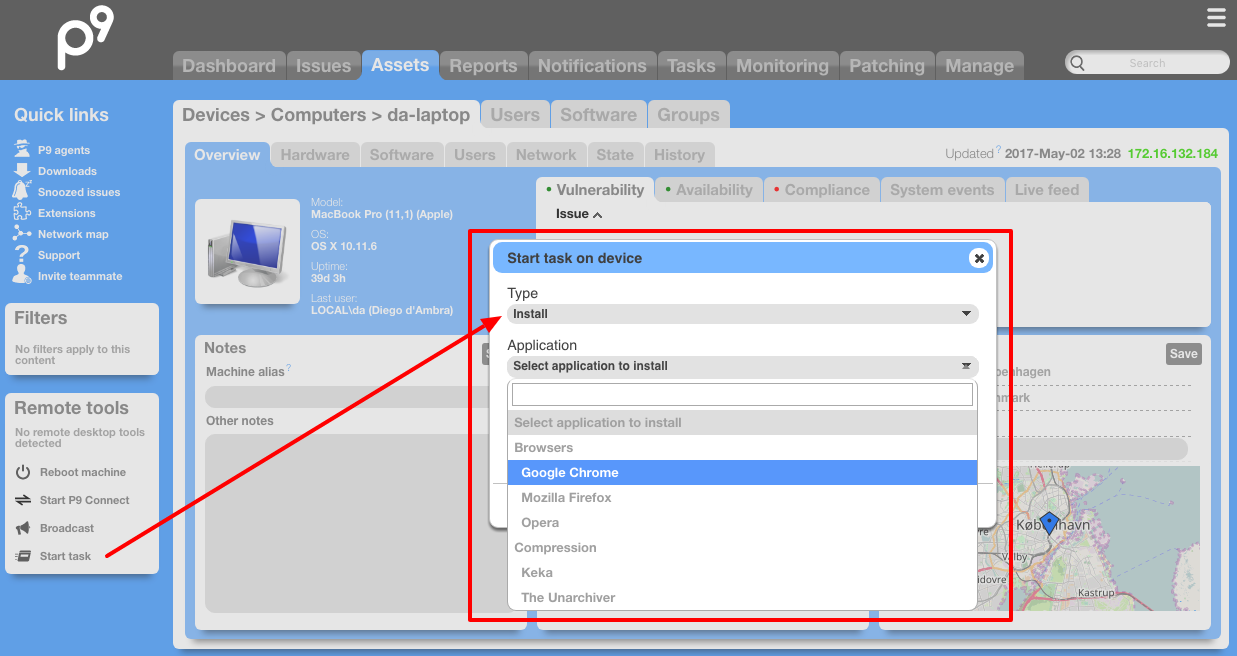The height and width of the screenshot is (656, 1237).
Task: Open the Monitoring tab
Action: (782, 66)
